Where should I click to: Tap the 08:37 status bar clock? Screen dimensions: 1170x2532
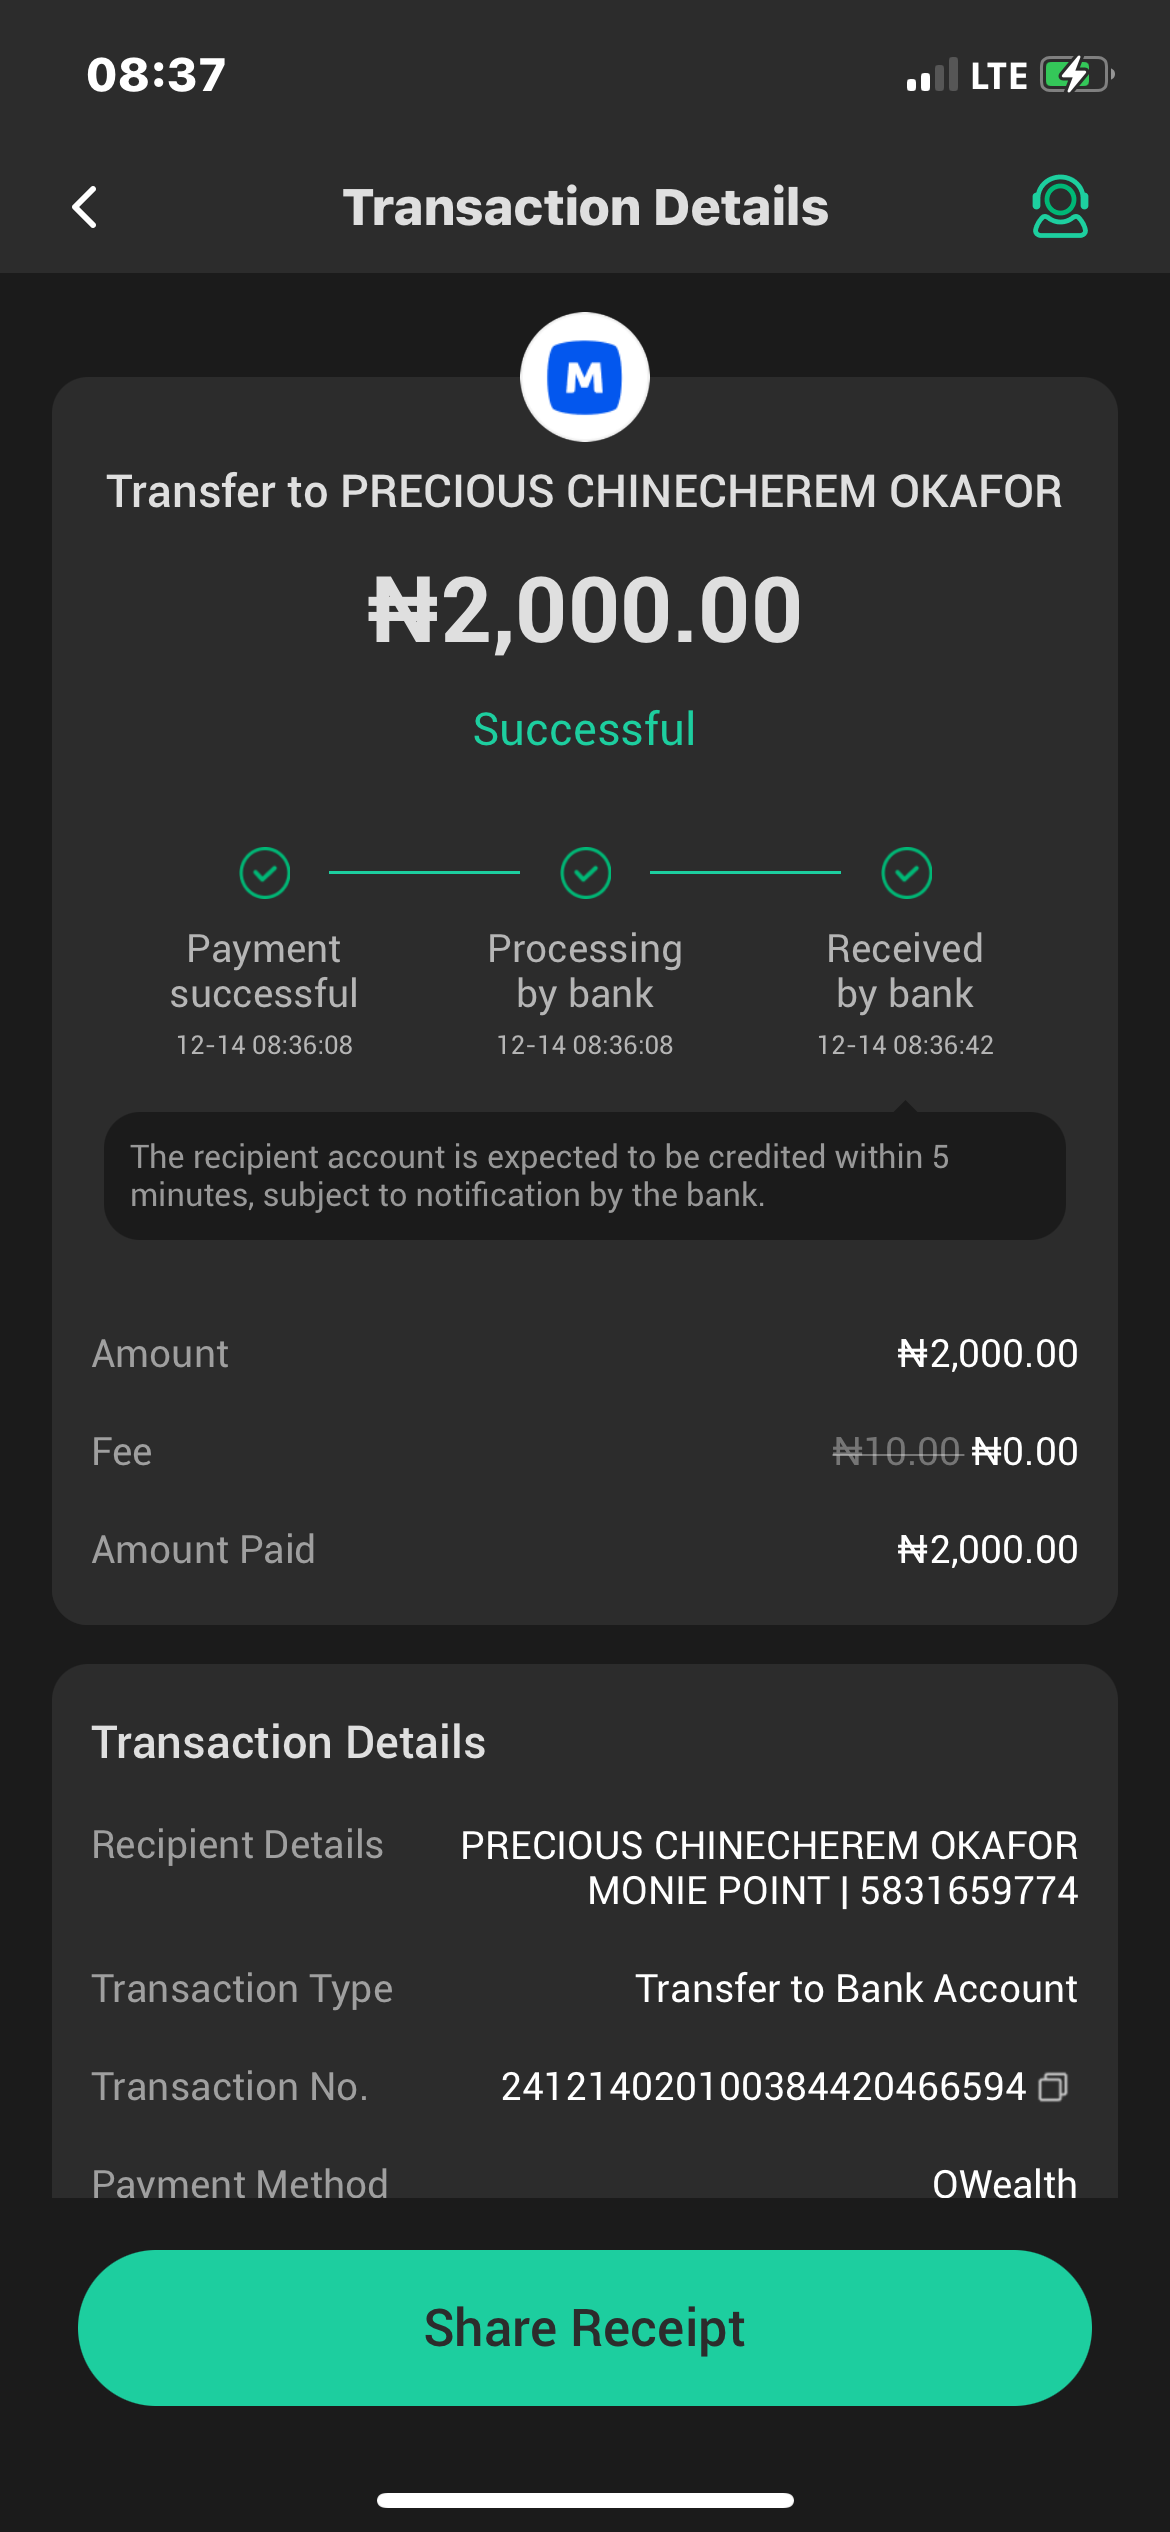156,75
